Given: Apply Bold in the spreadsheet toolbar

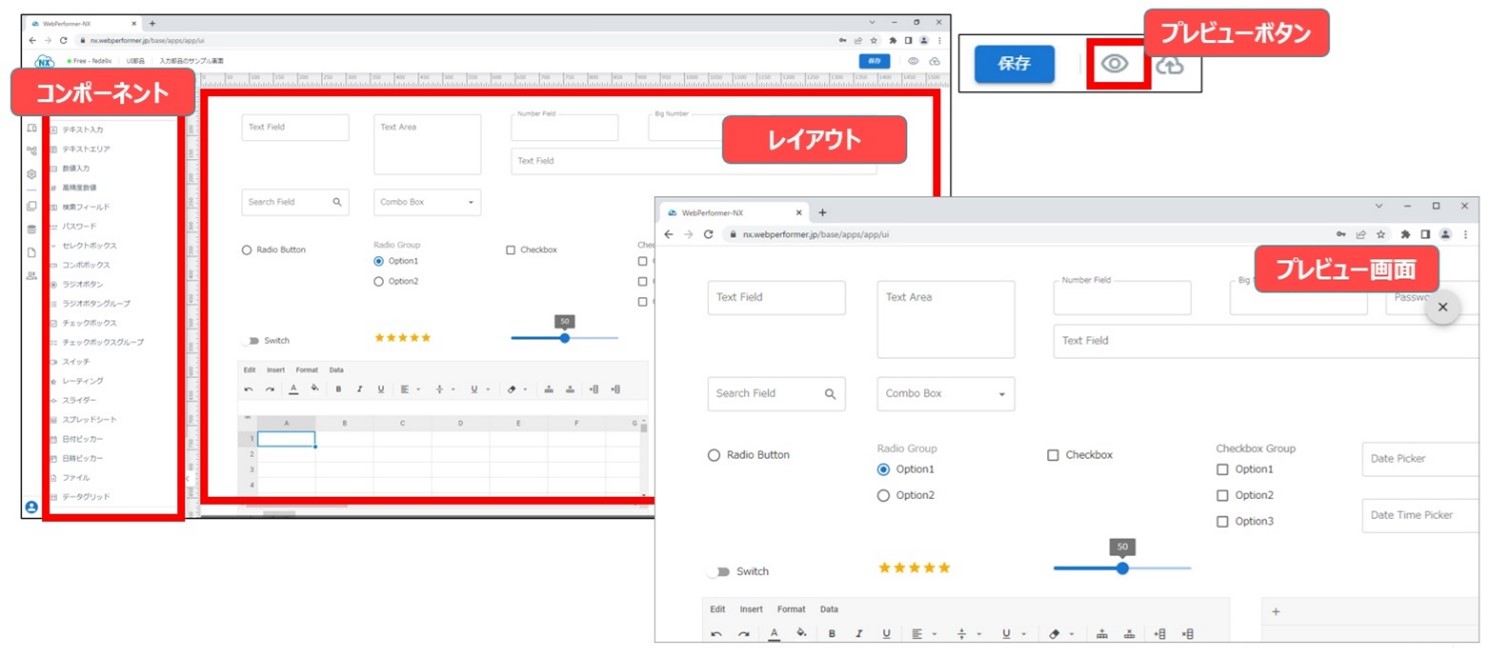Looking at the screenshot, I should pyautogui.click(x=832, y=633).
